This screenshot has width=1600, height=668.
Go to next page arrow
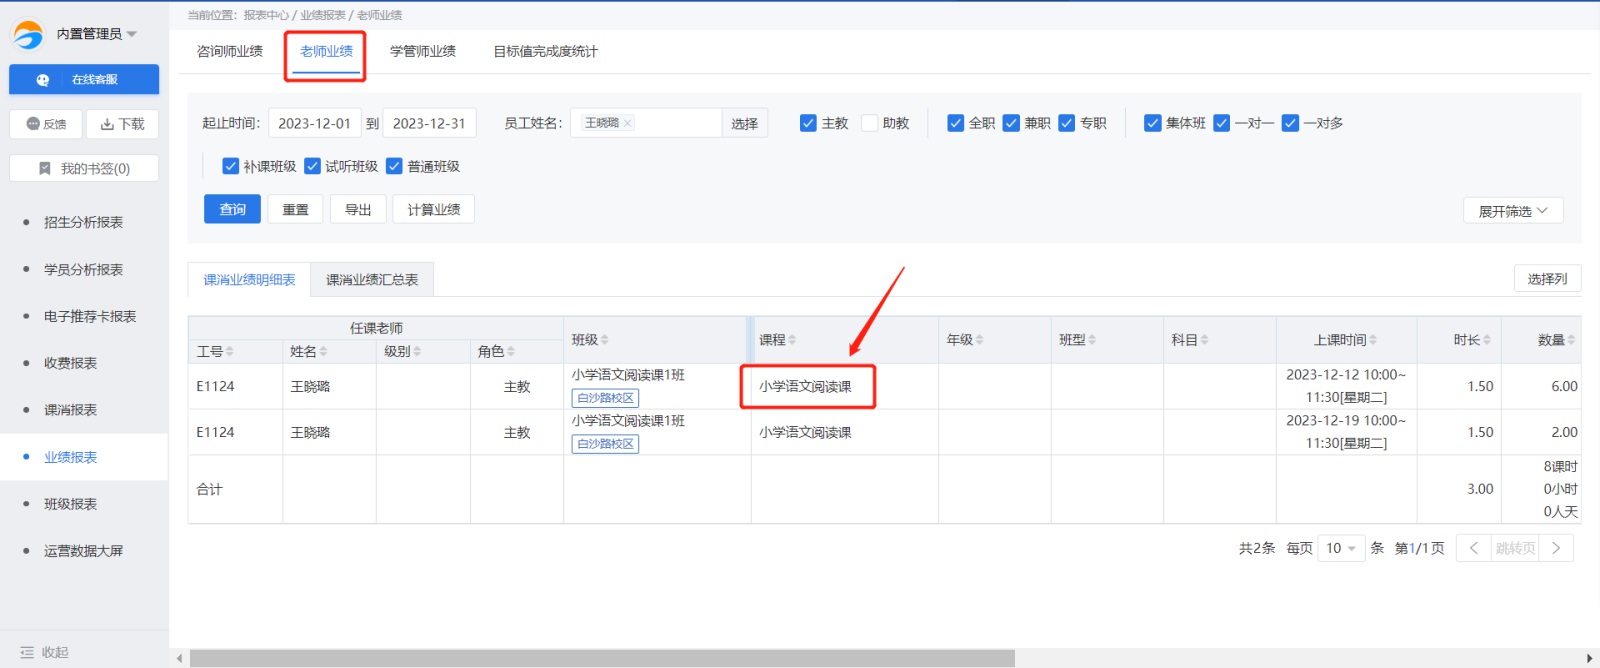(1556, 548)
